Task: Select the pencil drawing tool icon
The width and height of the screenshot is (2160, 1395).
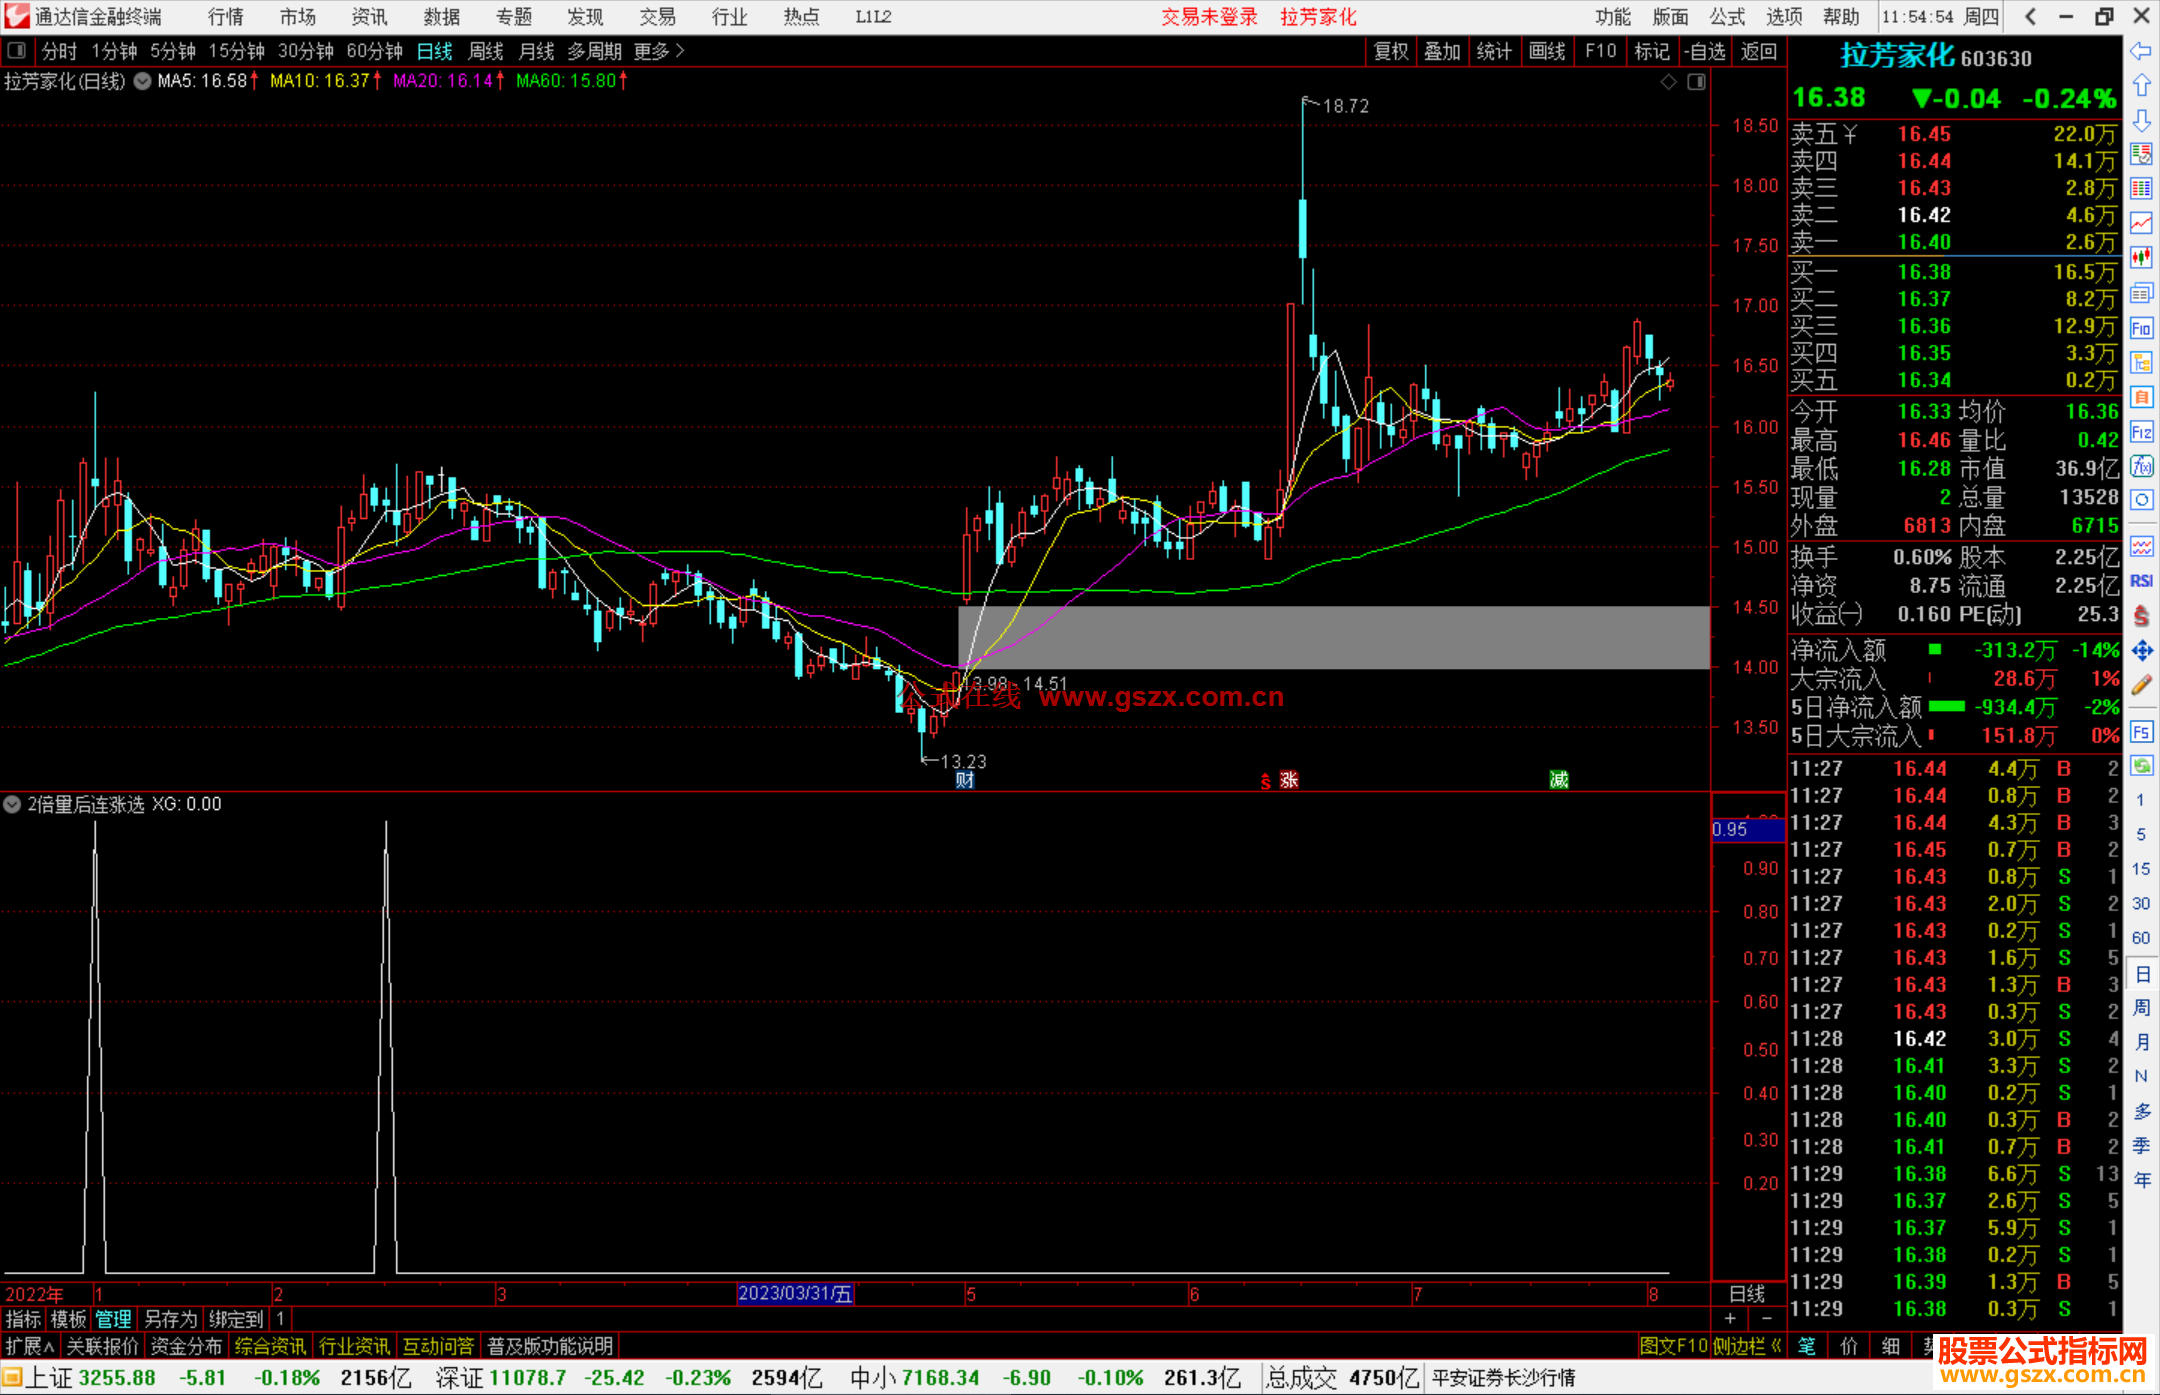Action: pos(2141,685)
